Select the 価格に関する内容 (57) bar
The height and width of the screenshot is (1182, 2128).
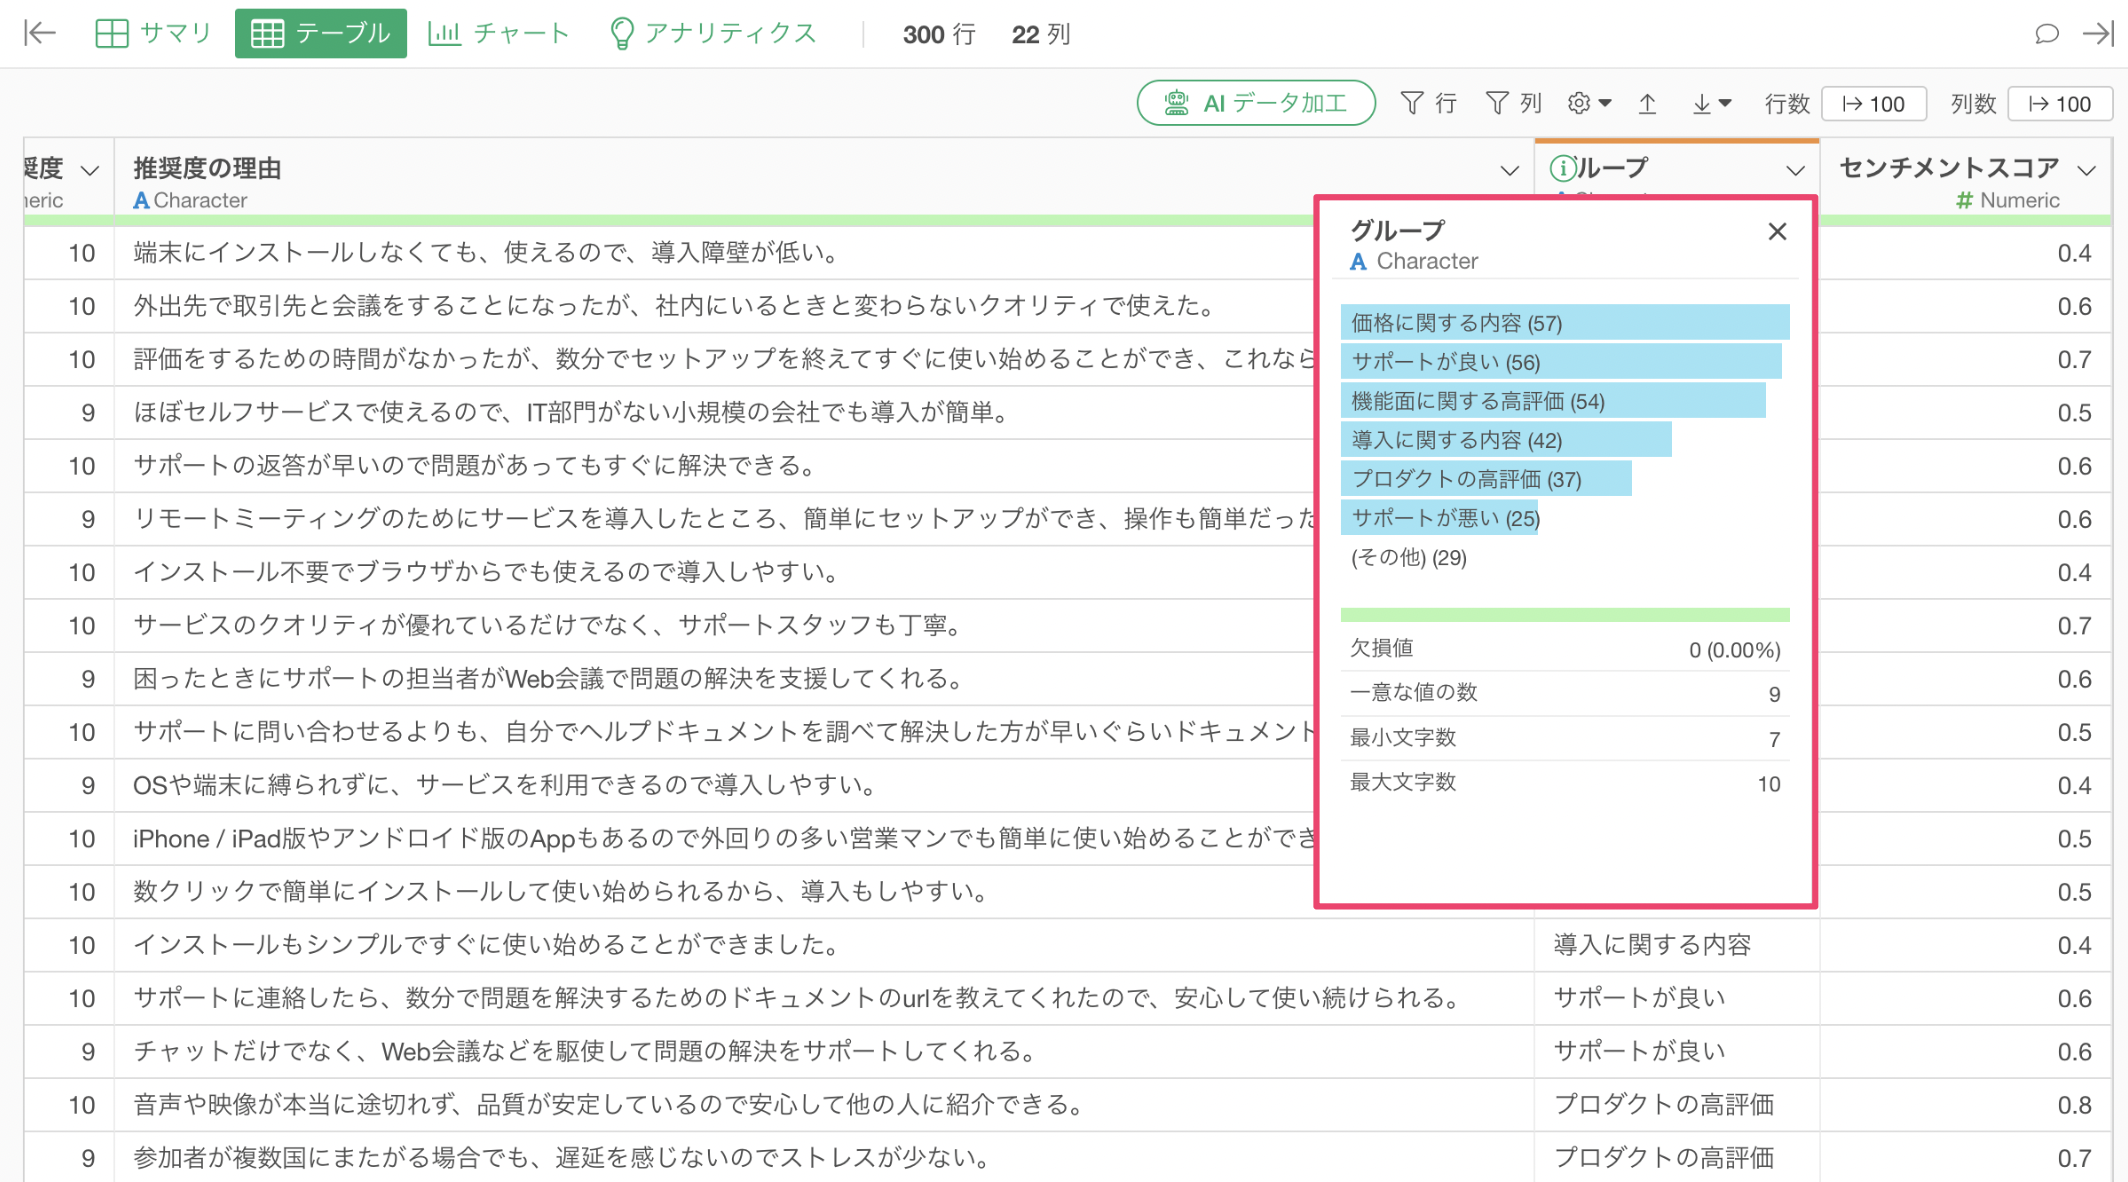[1564, 323]
